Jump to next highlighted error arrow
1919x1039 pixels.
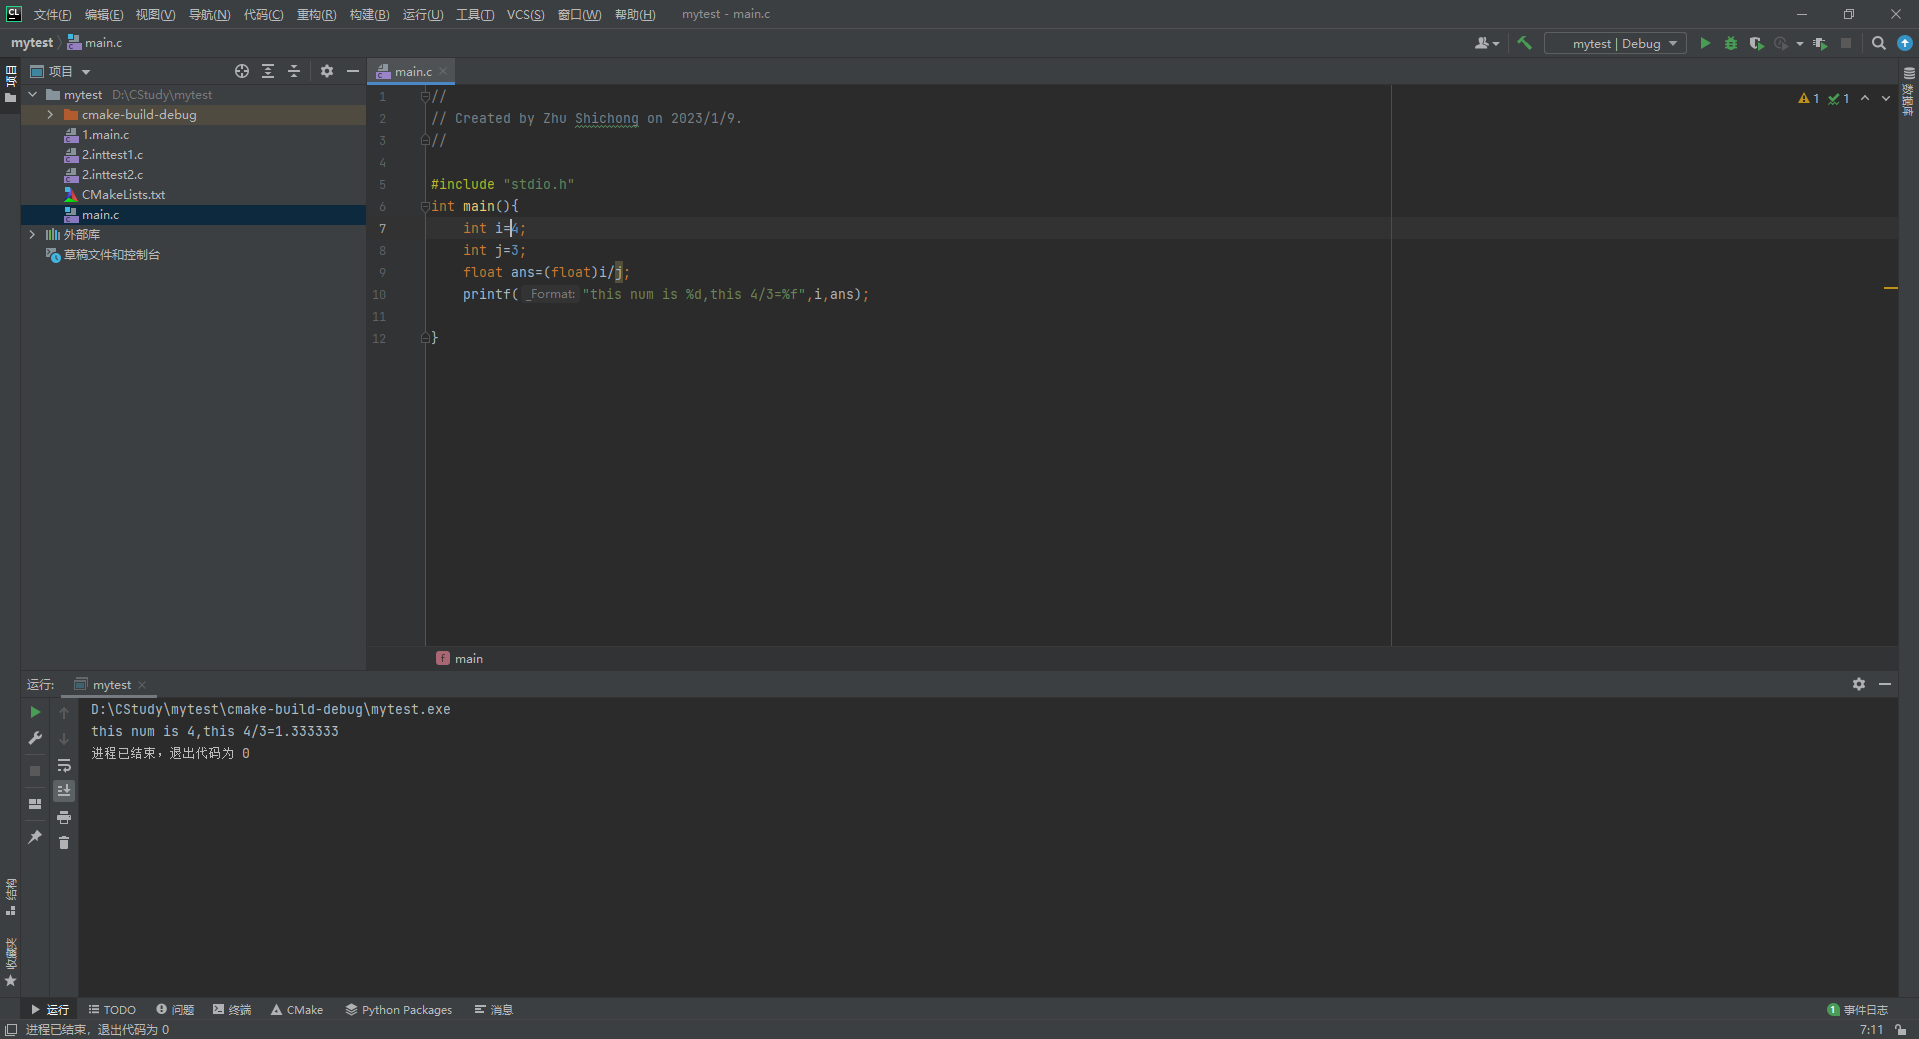1886,98
